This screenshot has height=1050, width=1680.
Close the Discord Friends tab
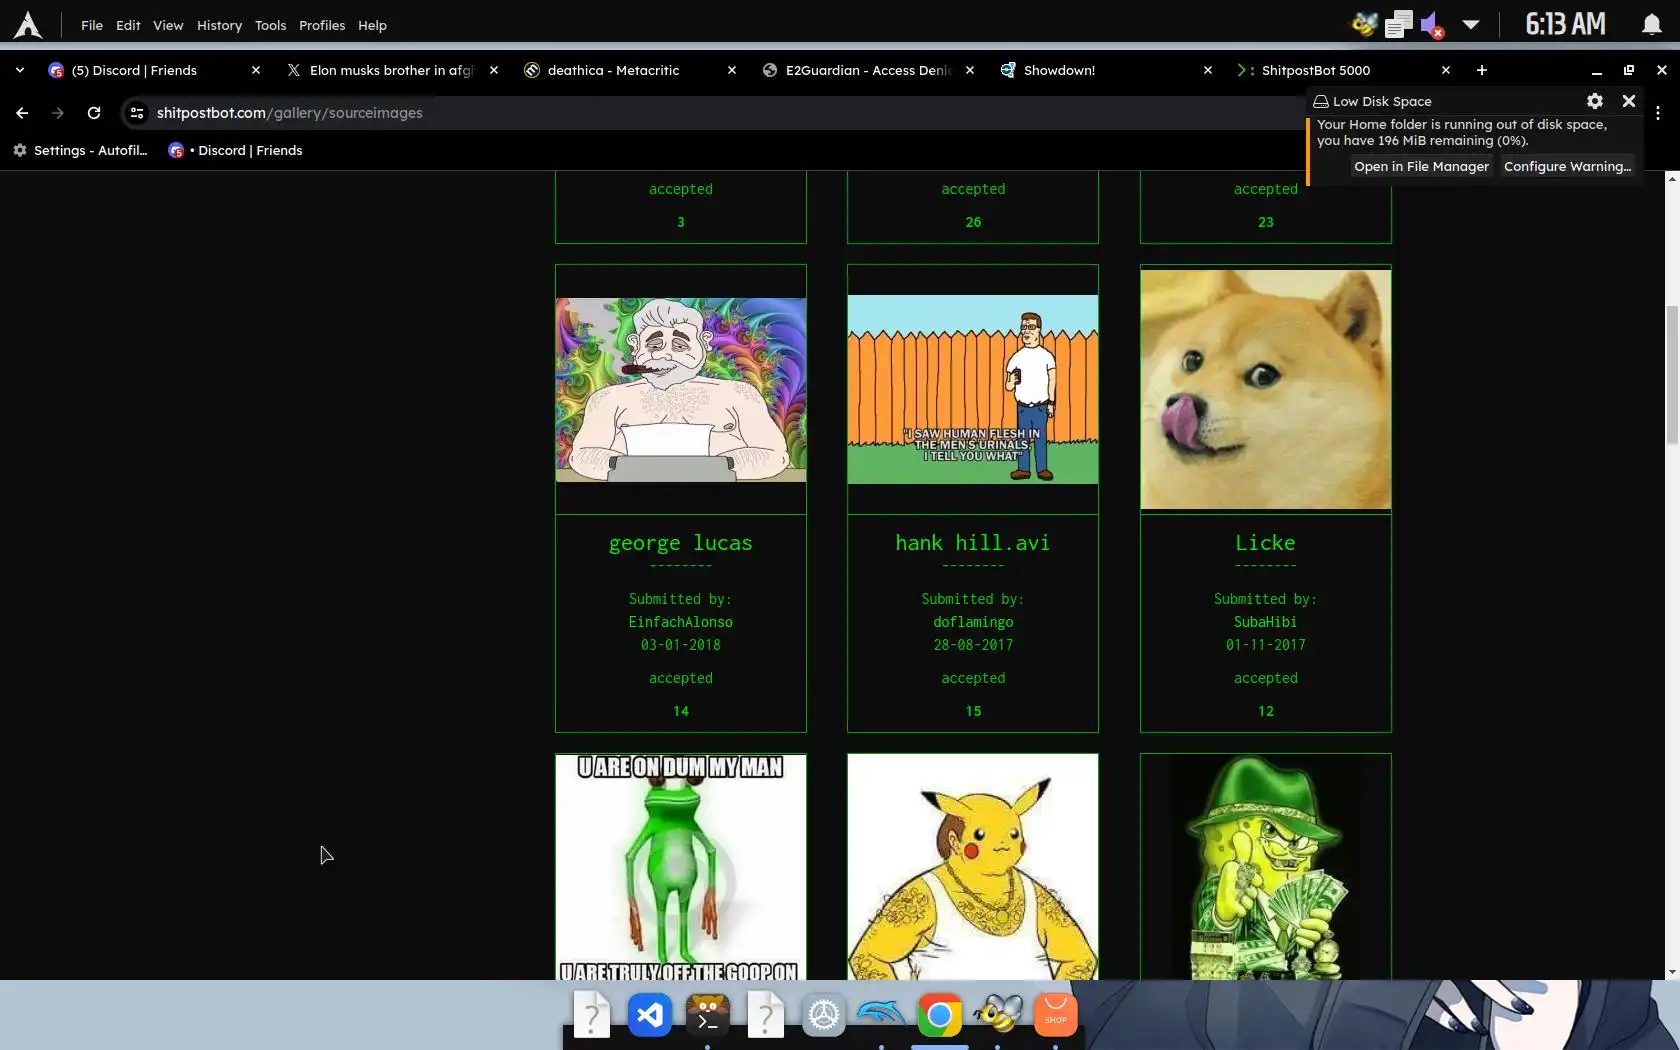[x=256, y=70]
